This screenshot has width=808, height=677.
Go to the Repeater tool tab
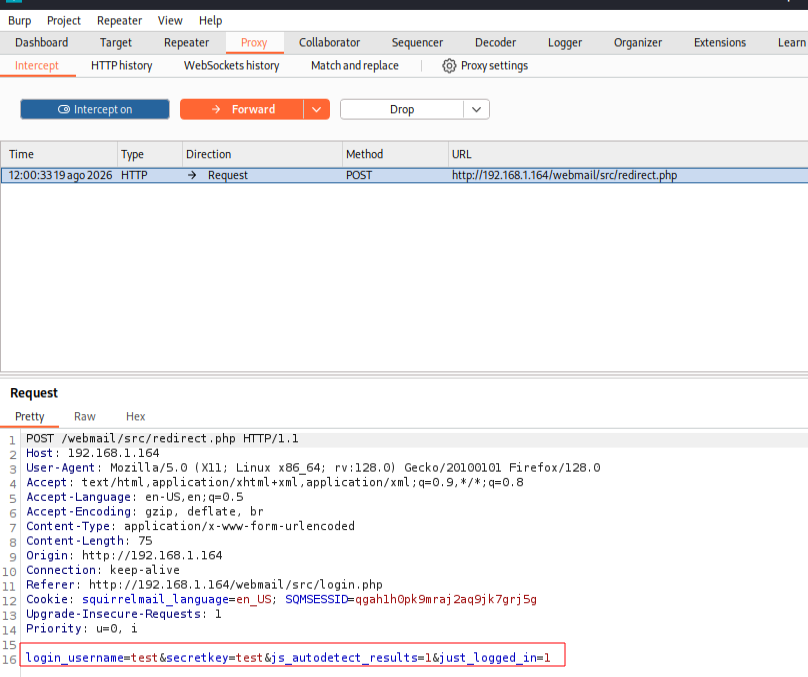(x=187, y=43)
